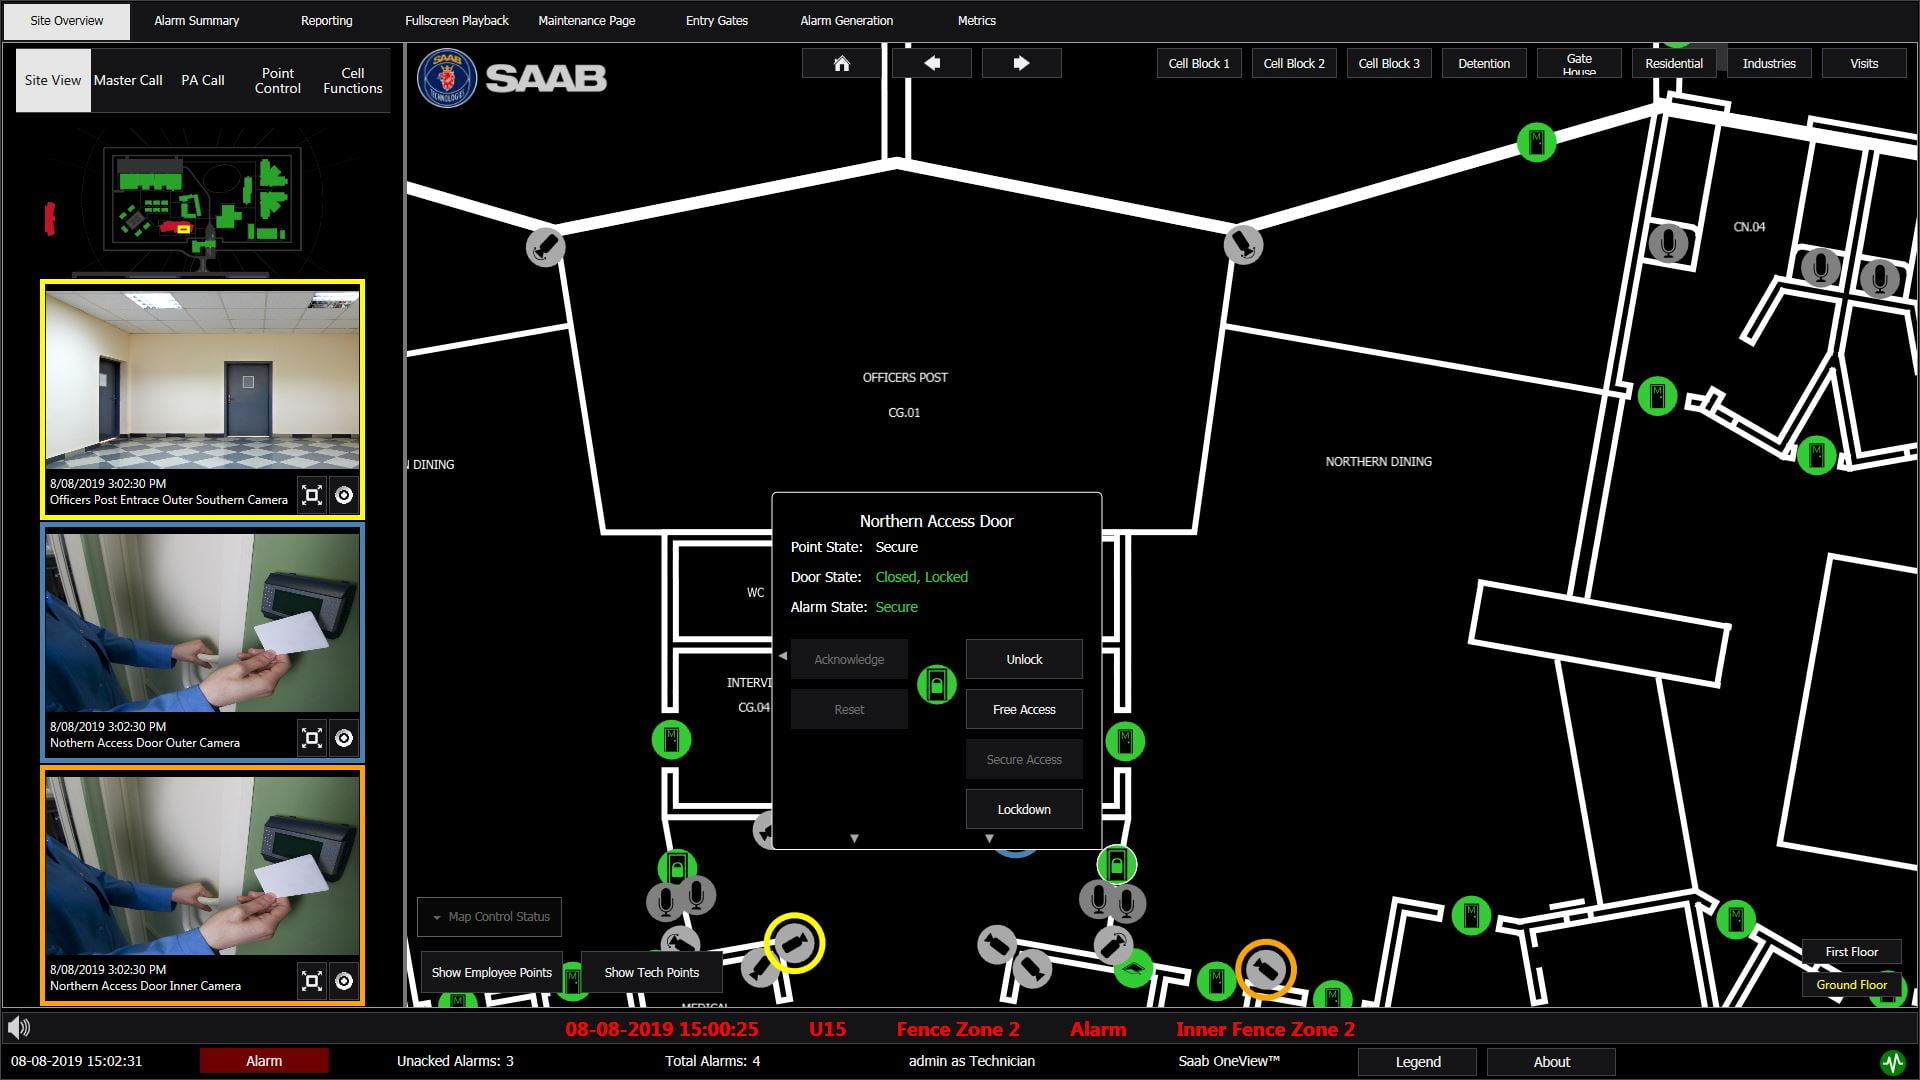Screen dimensions: 1920x1080
Task: Open the Alarm Summary tab
Action: pyautogui.click(x=196, y=21)
